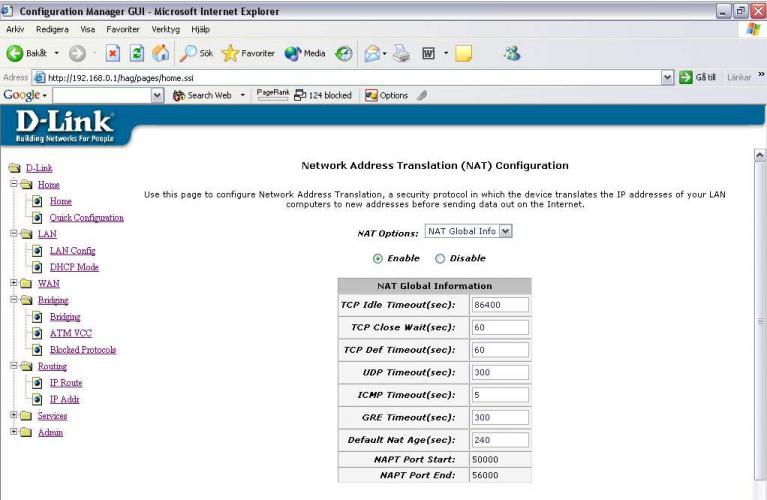Click the Print printer icon
The width and height of the screenshot is (767, 500).
(402, 53)
